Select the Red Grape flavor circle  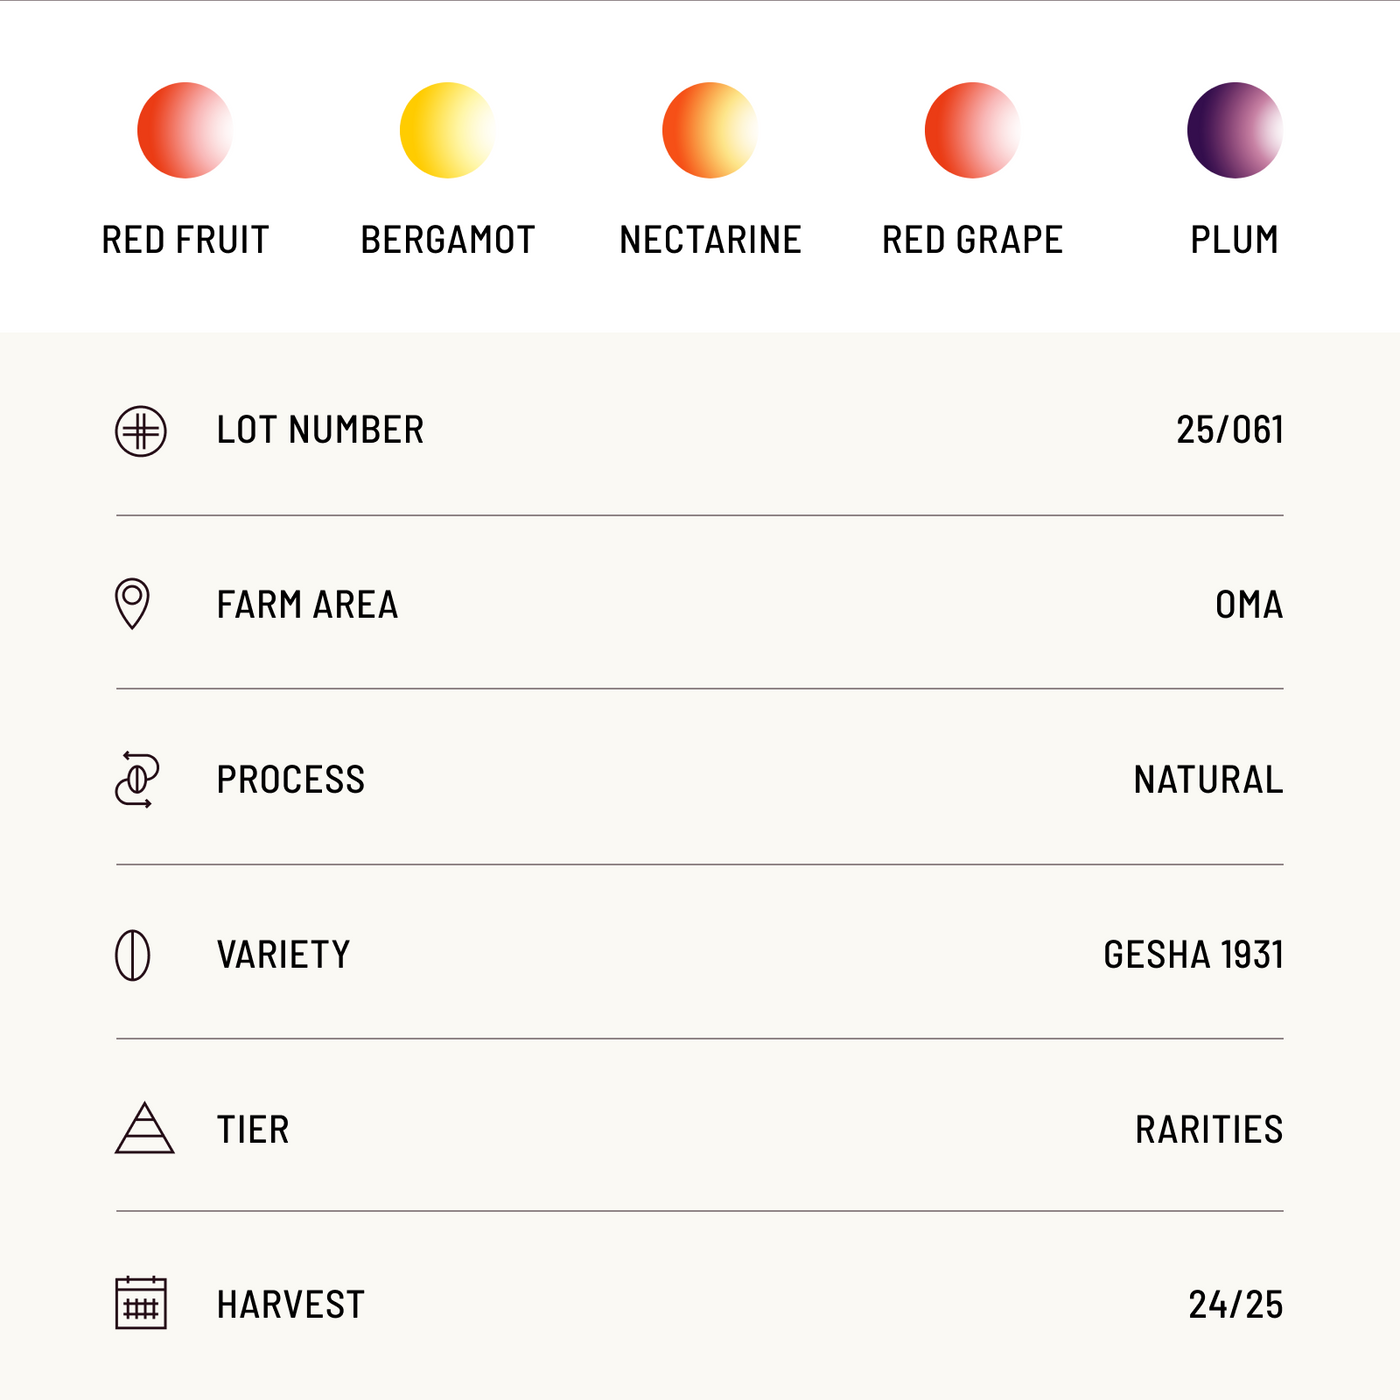coord(972,130)
